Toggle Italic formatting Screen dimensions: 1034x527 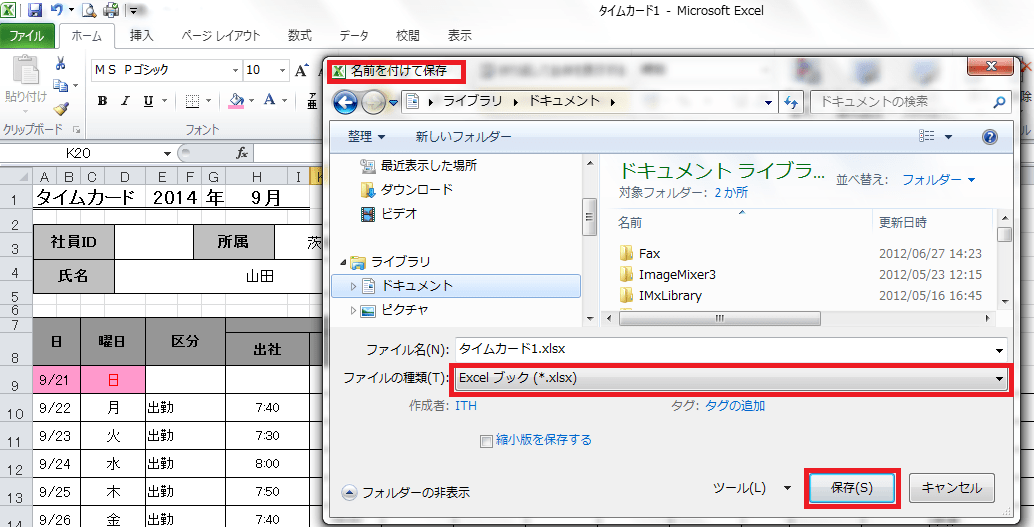click(125, 101)
